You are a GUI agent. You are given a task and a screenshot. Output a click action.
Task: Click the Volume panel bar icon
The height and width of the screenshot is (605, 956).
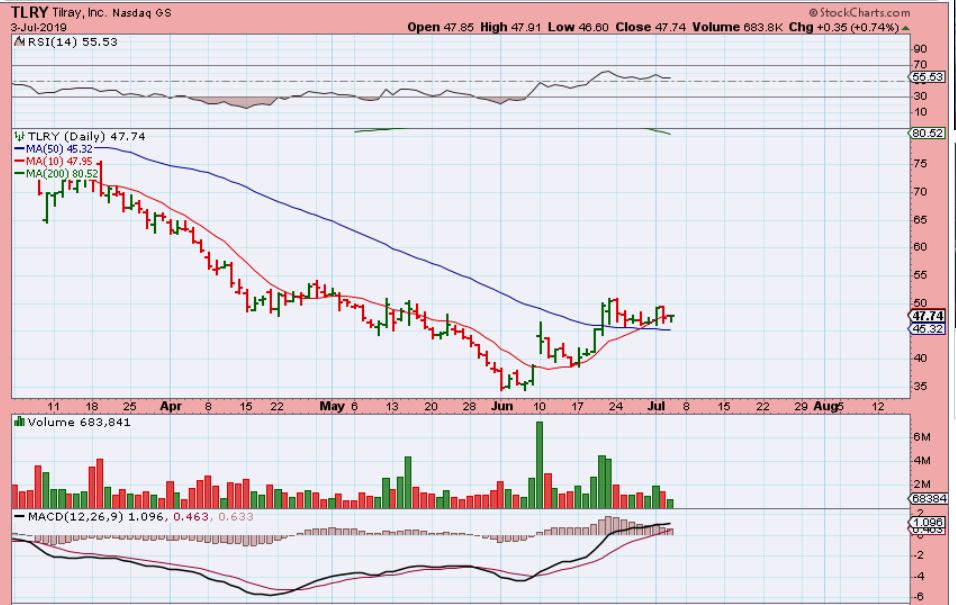pyautogui.click(x=20, y=421)
